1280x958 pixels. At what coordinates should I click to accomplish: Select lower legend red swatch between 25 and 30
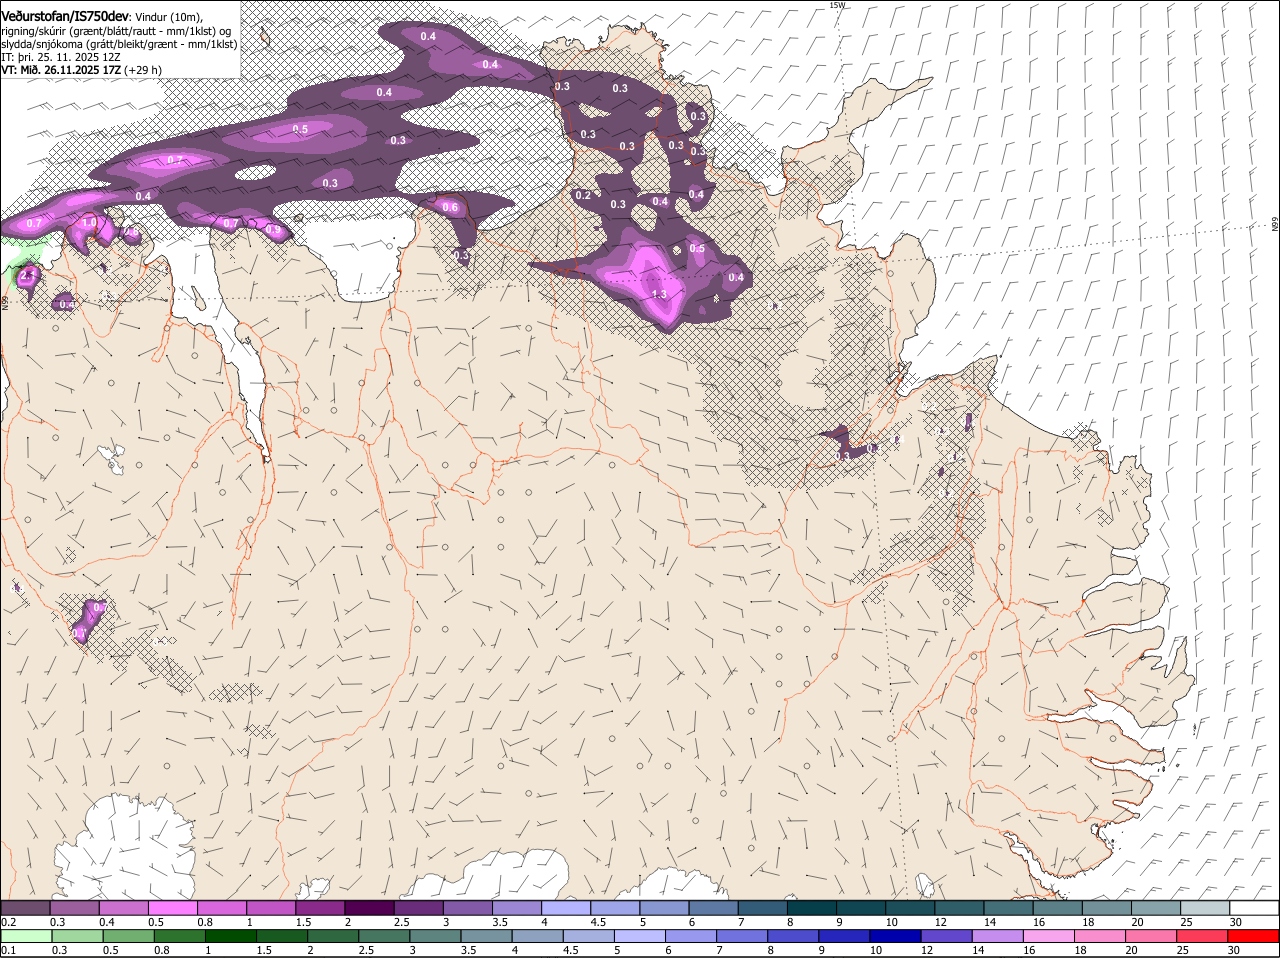tap(1204, 937)
